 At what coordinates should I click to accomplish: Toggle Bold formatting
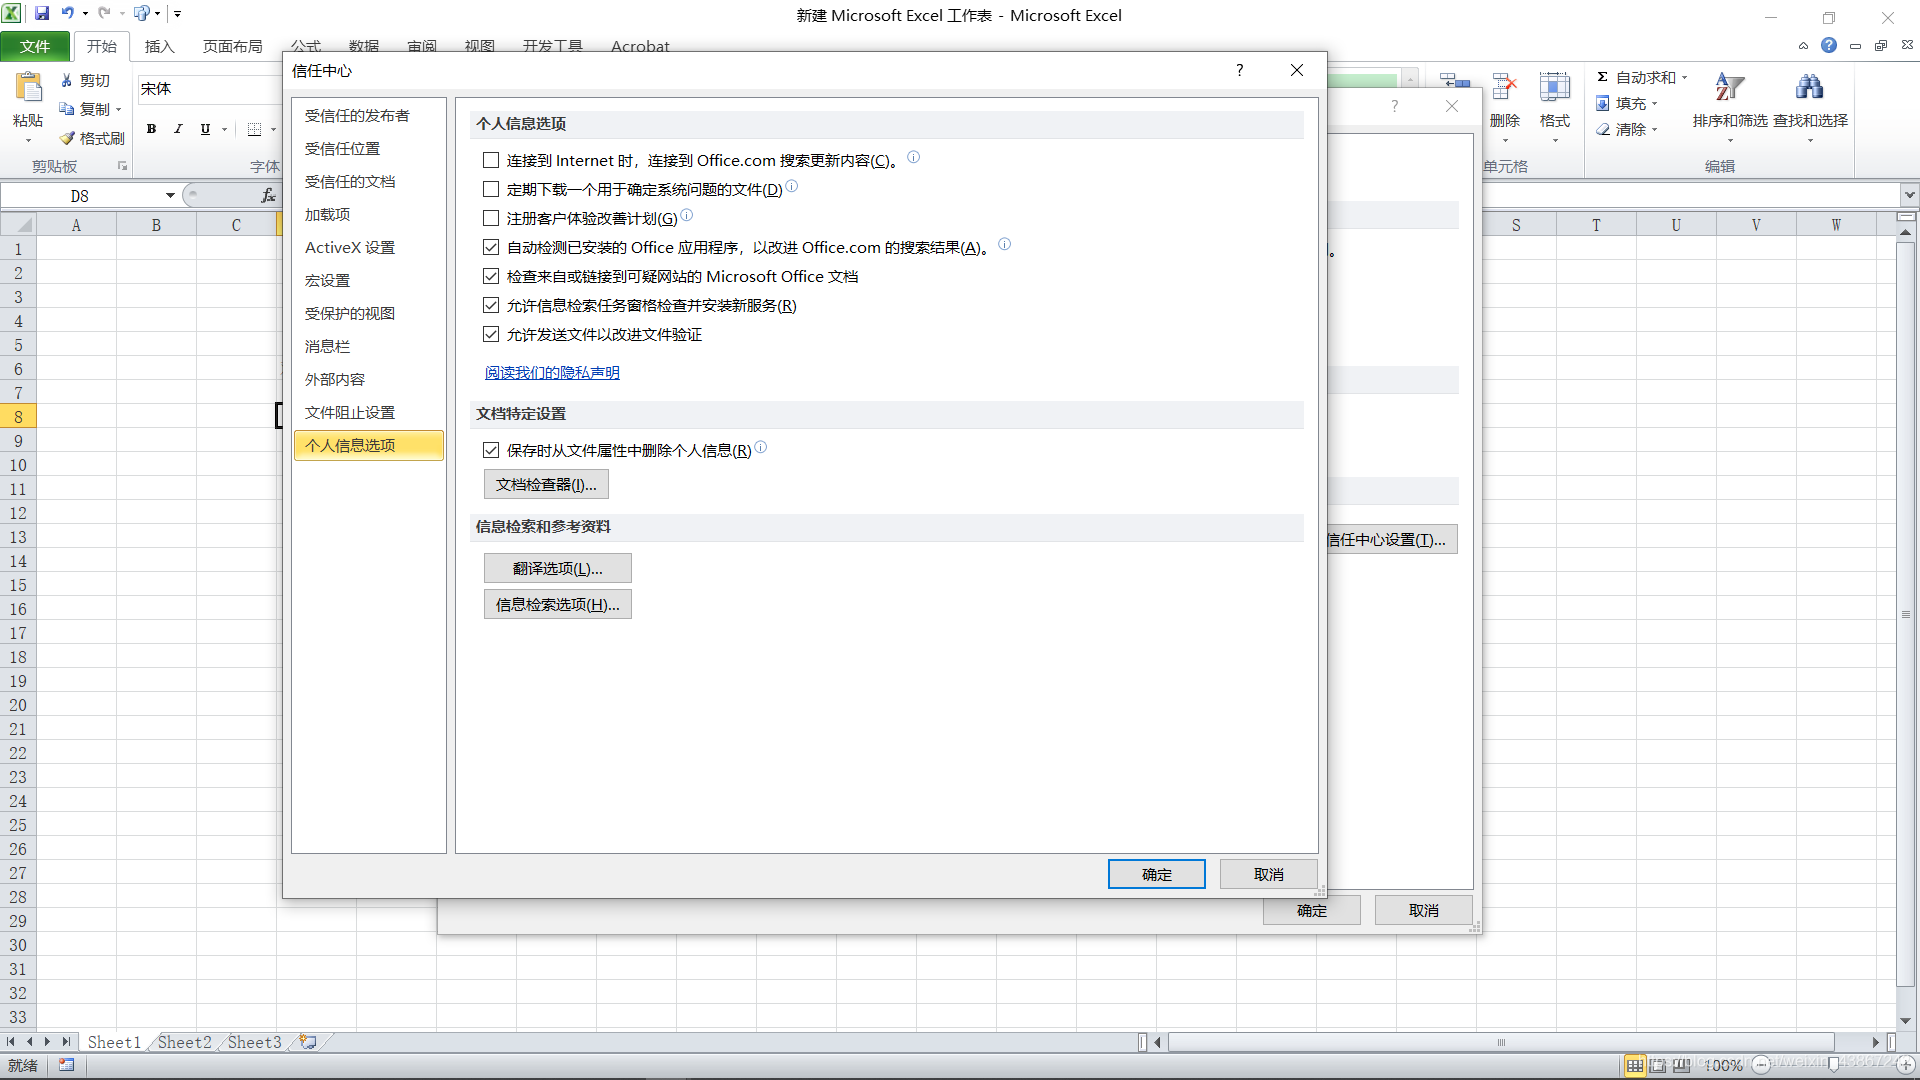pos(151,129)
